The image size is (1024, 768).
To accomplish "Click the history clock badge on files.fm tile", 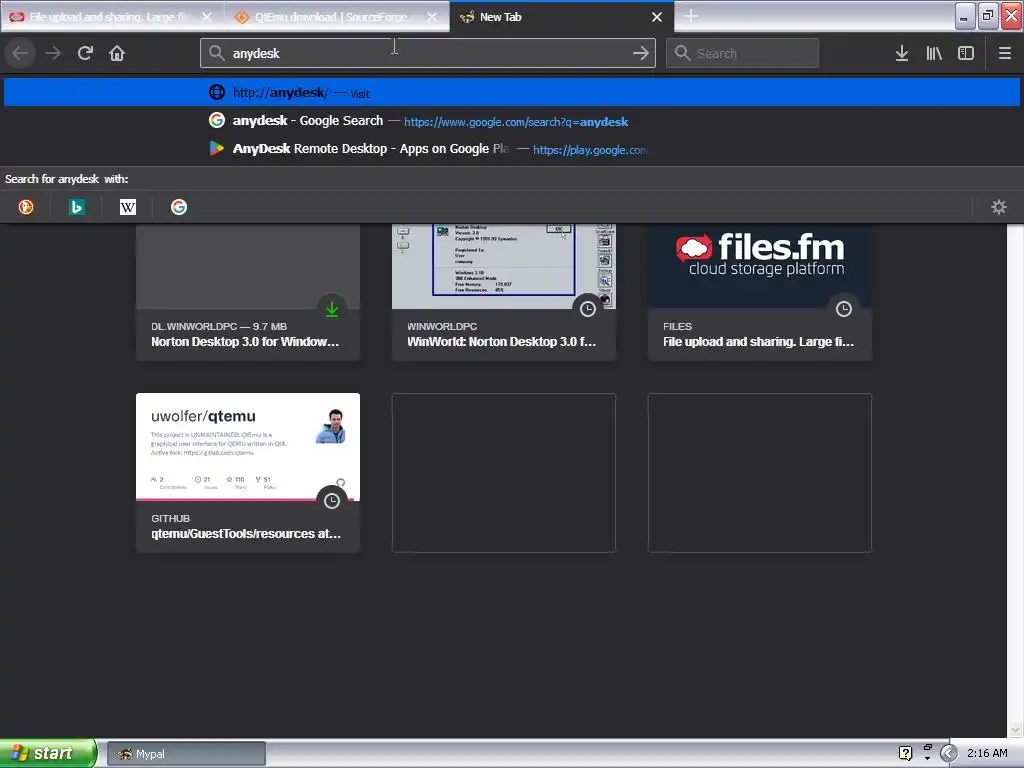I will 844,309.
